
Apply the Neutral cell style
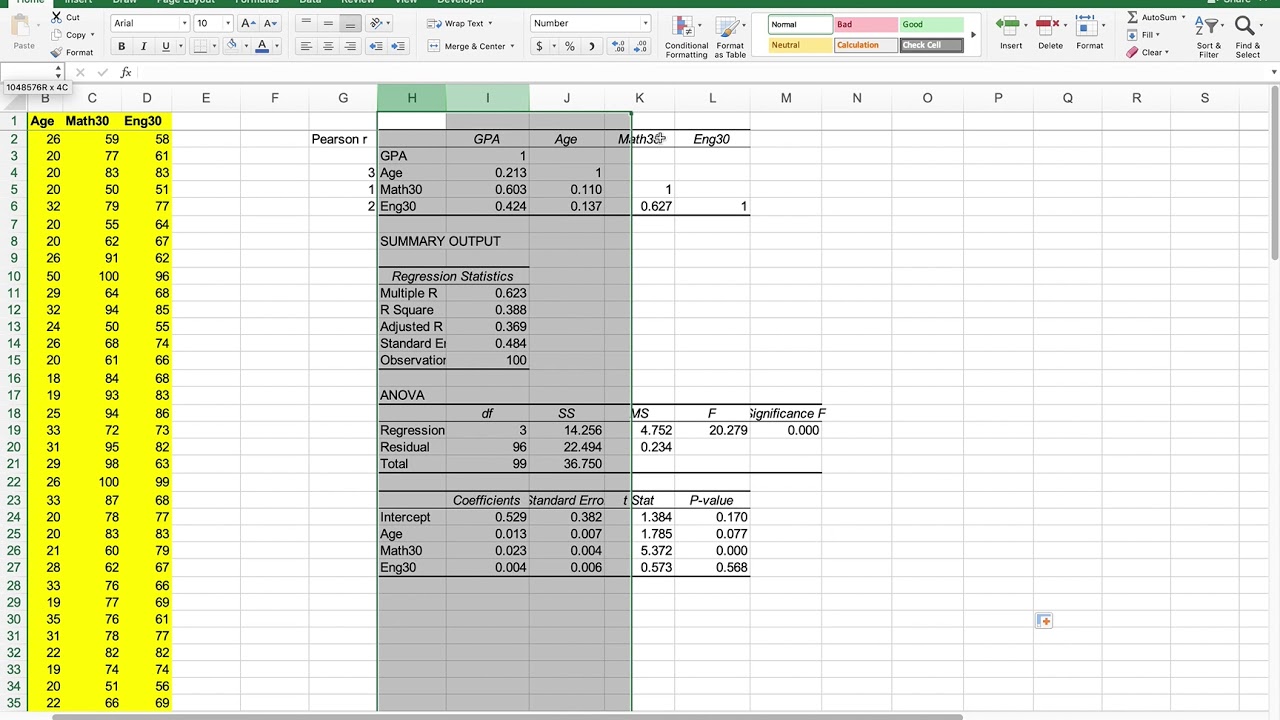799,45
